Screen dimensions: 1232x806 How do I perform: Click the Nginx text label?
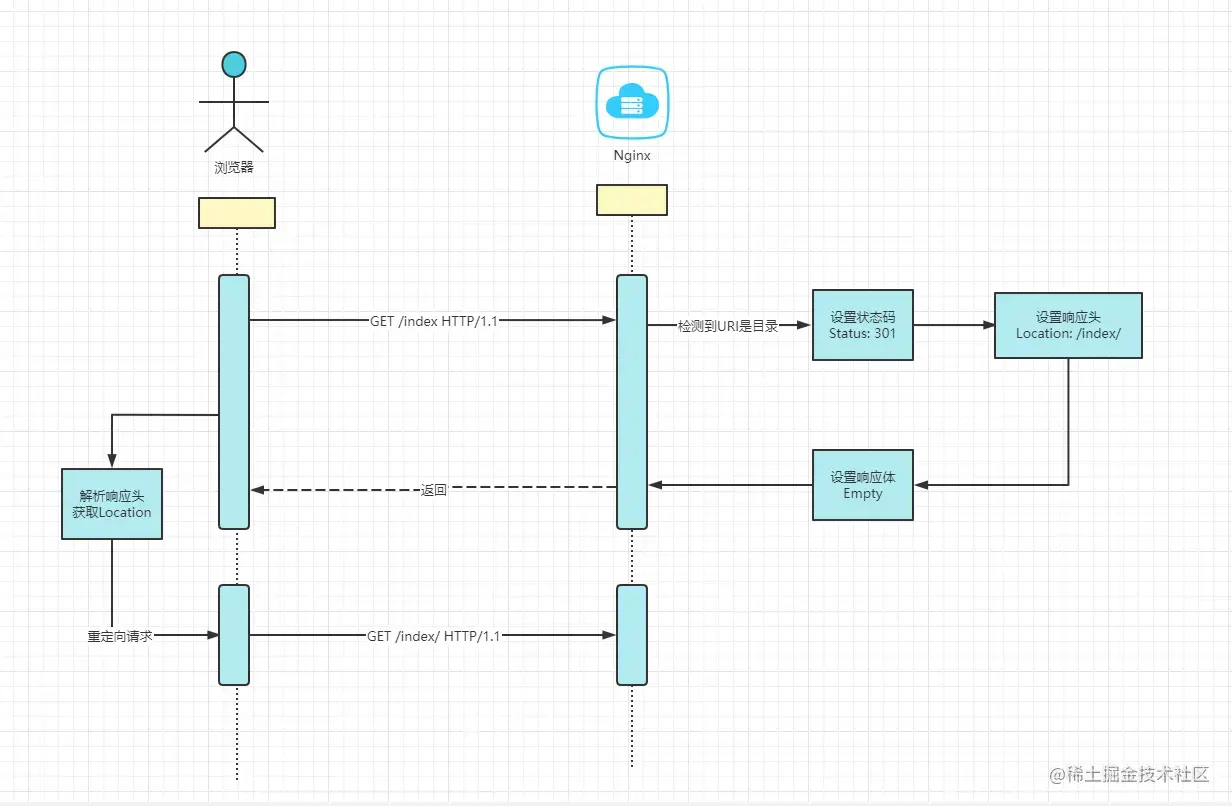632,156
